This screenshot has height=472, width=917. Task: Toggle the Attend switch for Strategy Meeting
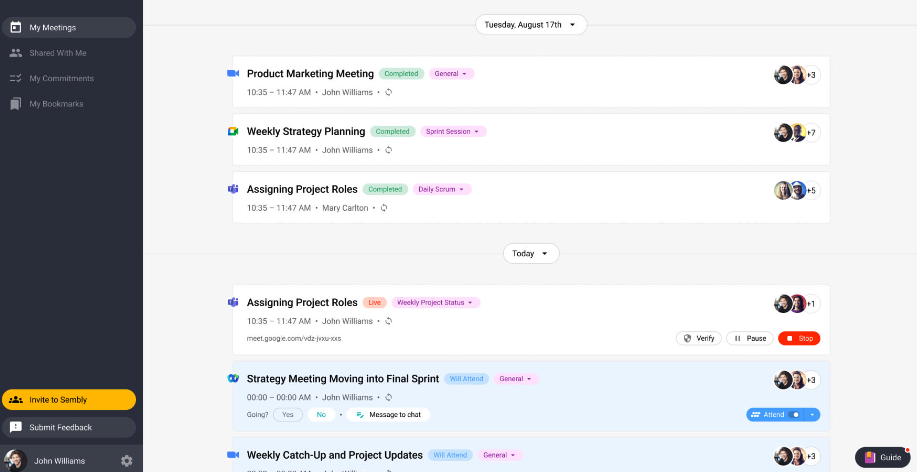[794, 415]
